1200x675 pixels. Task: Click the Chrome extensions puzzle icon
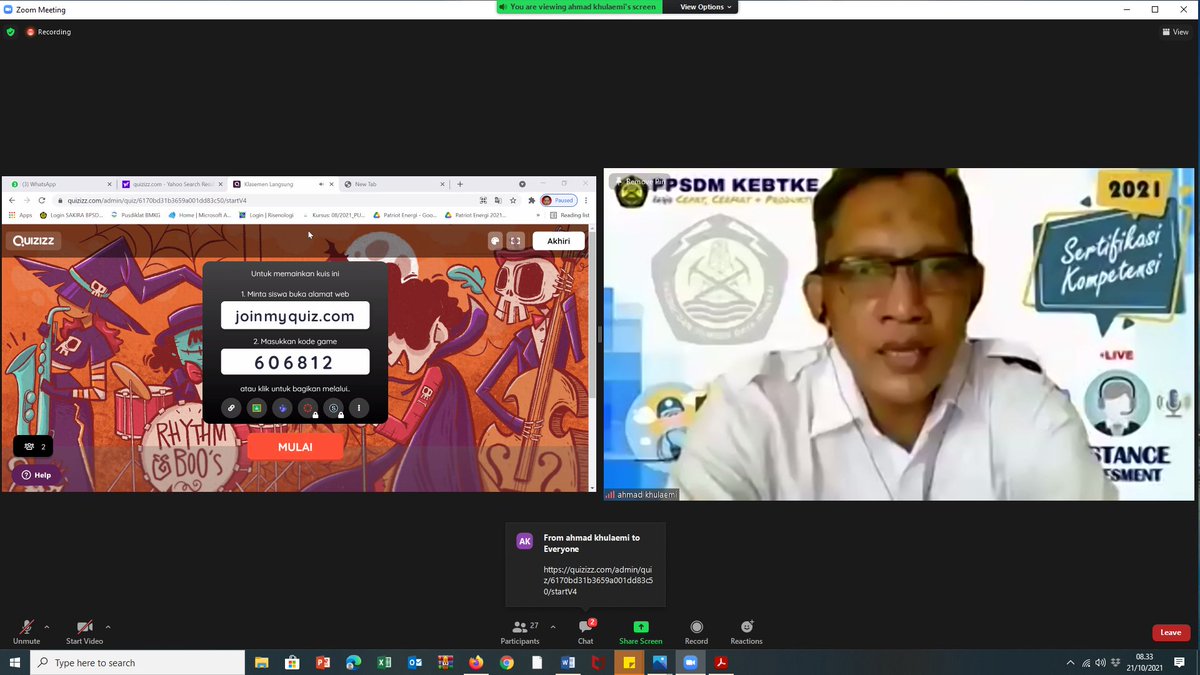click(x=532, y=200)
